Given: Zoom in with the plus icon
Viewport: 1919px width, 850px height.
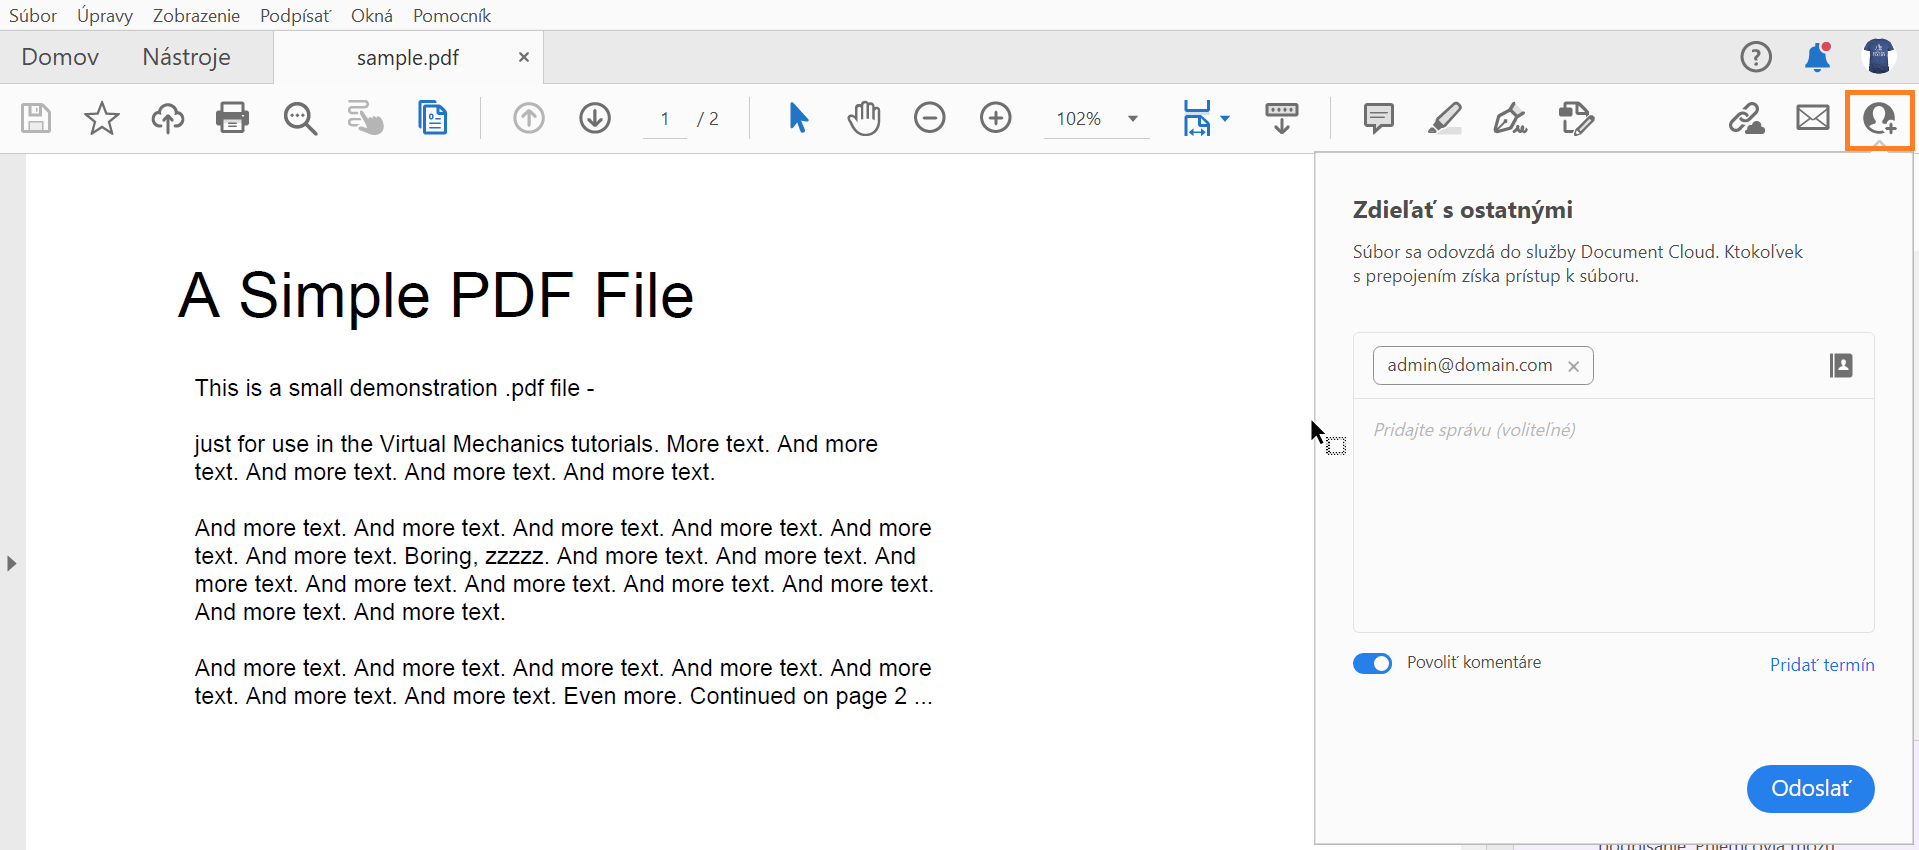Looking at the screenshot, I should tap(996, 118).
